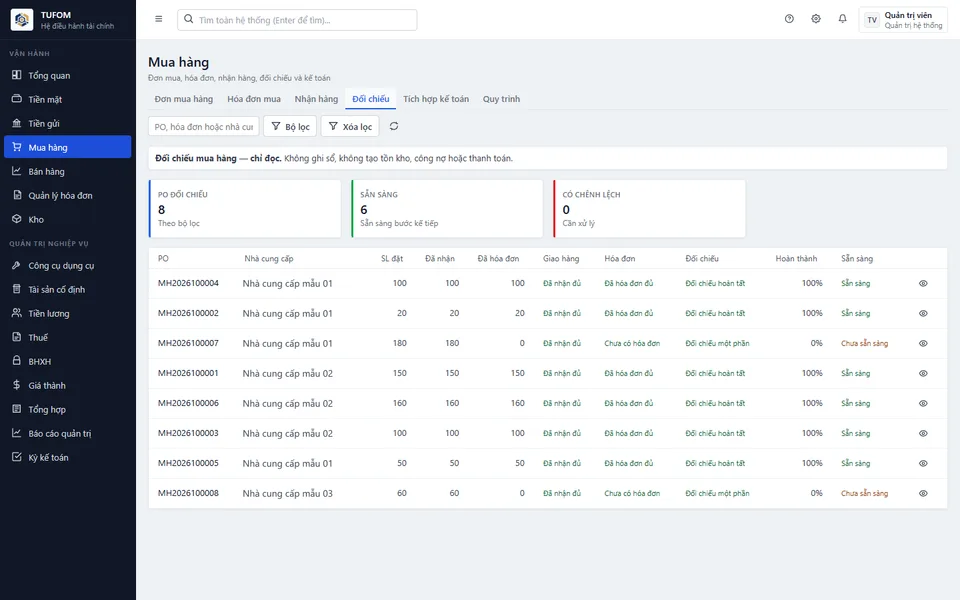This screenshot has height=600, width=960.
Task: View details of PO MH2026100004 via eye icon
Action: [923, 283]
